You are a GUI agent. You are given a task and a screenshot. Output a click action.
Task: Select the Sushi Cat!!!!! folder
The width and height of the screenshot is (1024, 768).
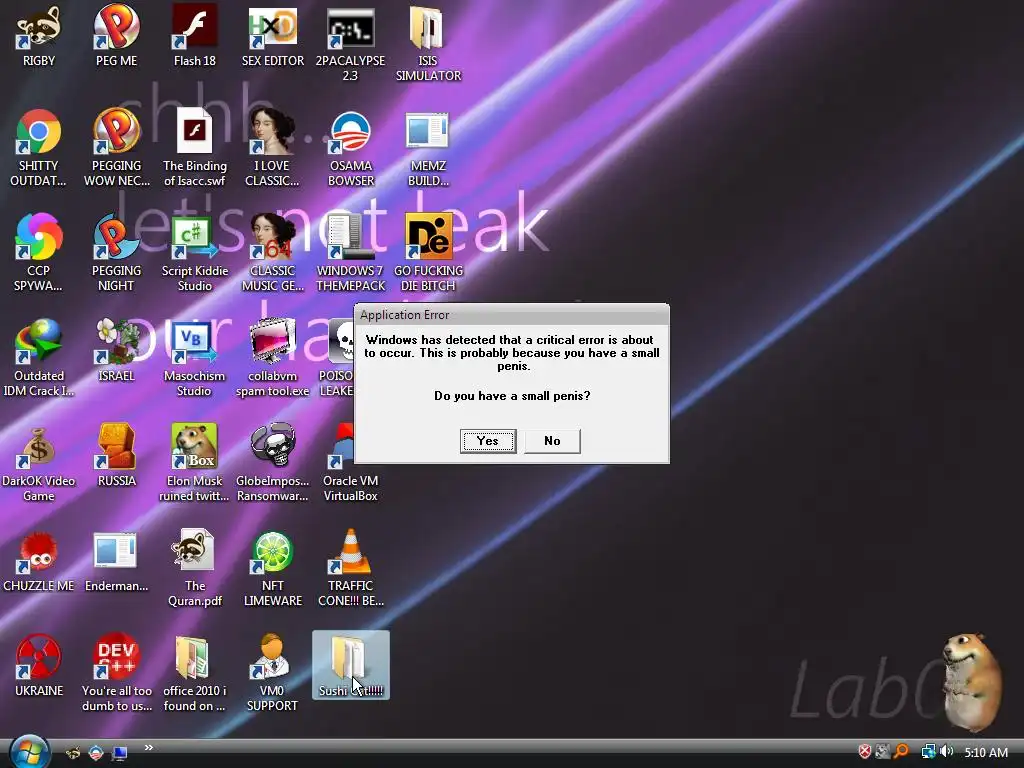[x=351, y=665]
